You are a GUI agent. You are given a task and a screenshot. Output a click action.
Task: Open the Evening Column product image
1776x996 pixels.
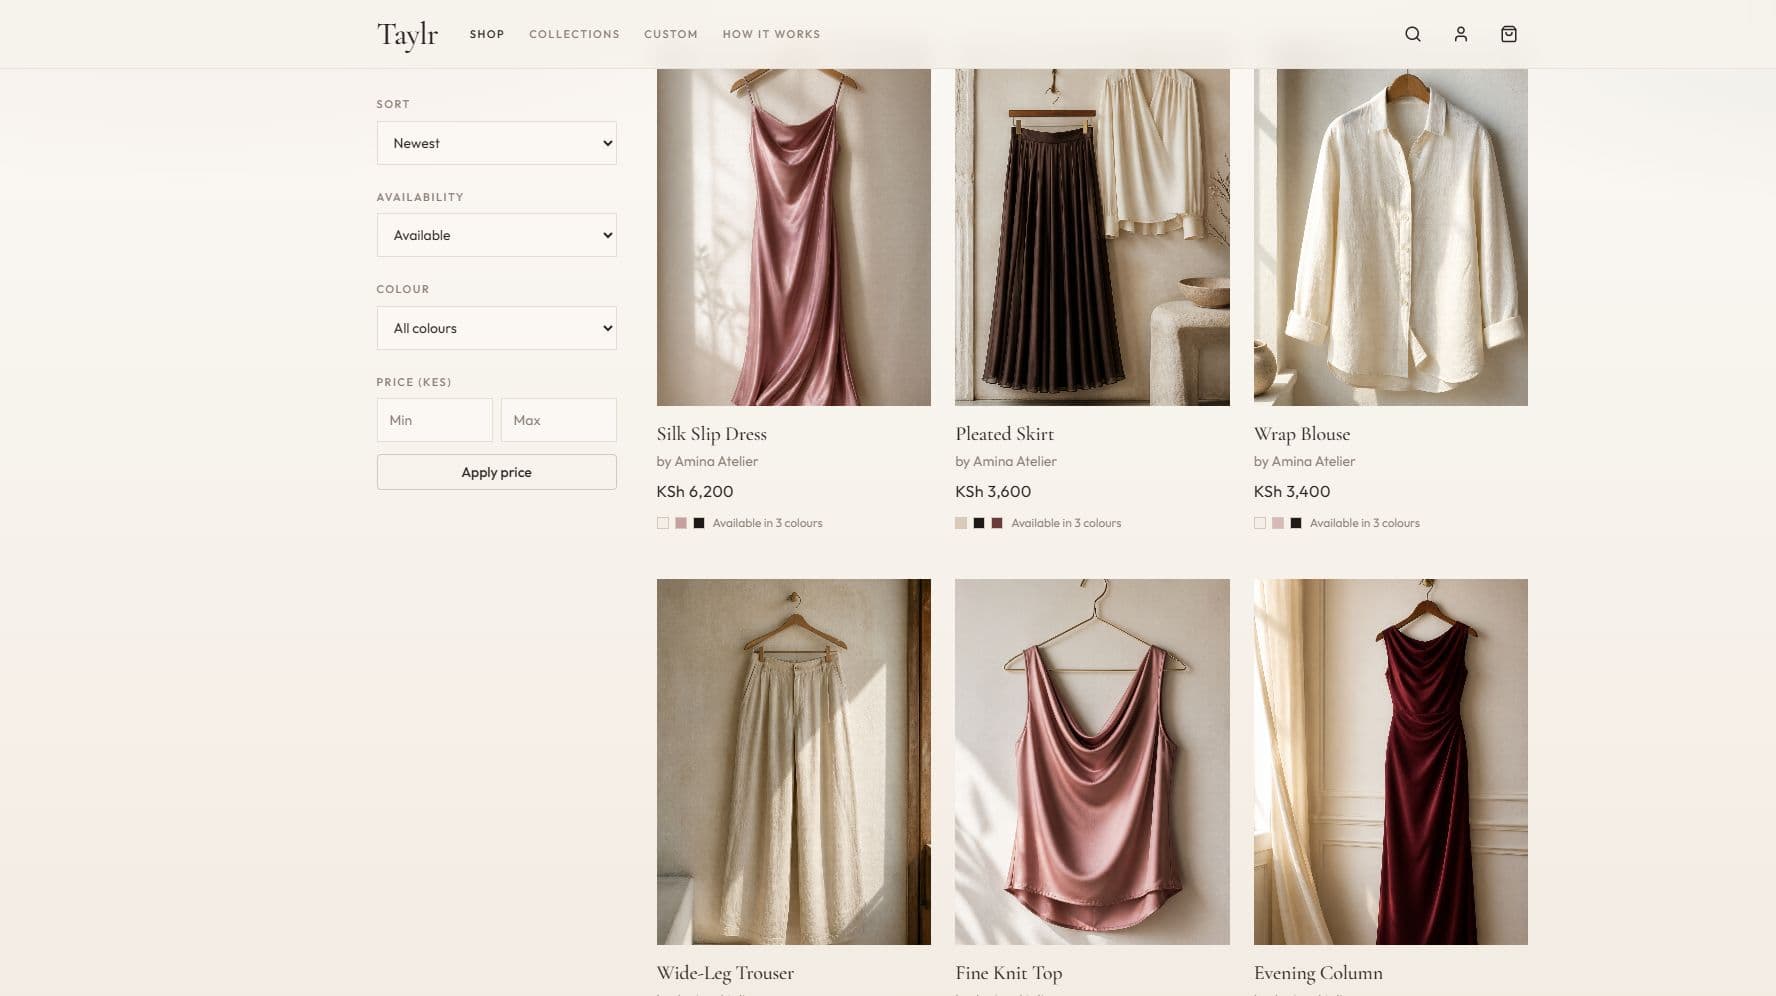click(1390, 762)
